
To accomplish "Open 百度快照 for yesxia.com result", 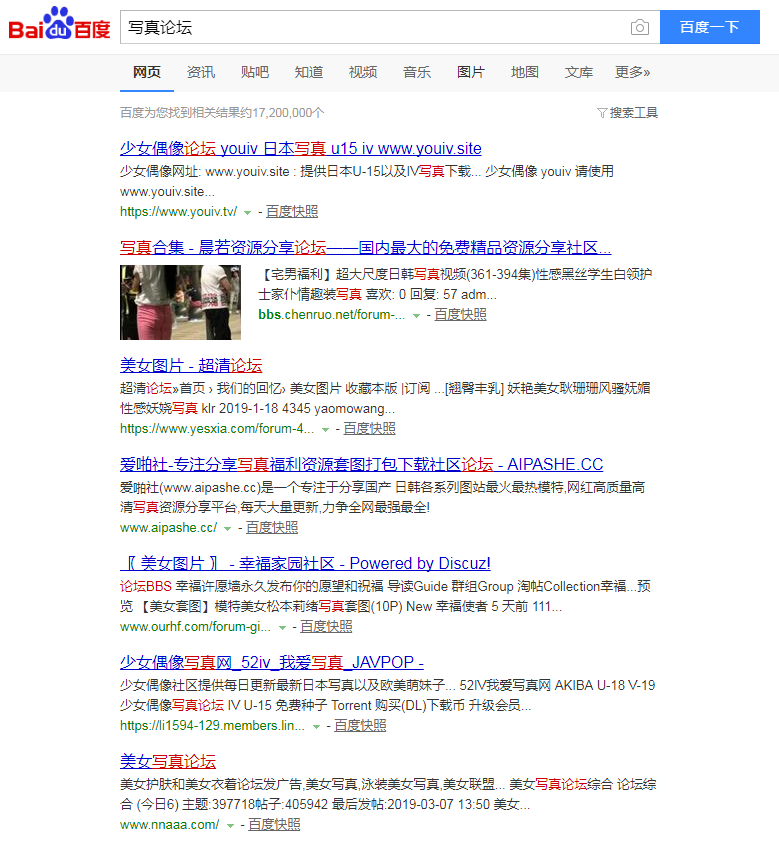I will (x=369, y=428).
